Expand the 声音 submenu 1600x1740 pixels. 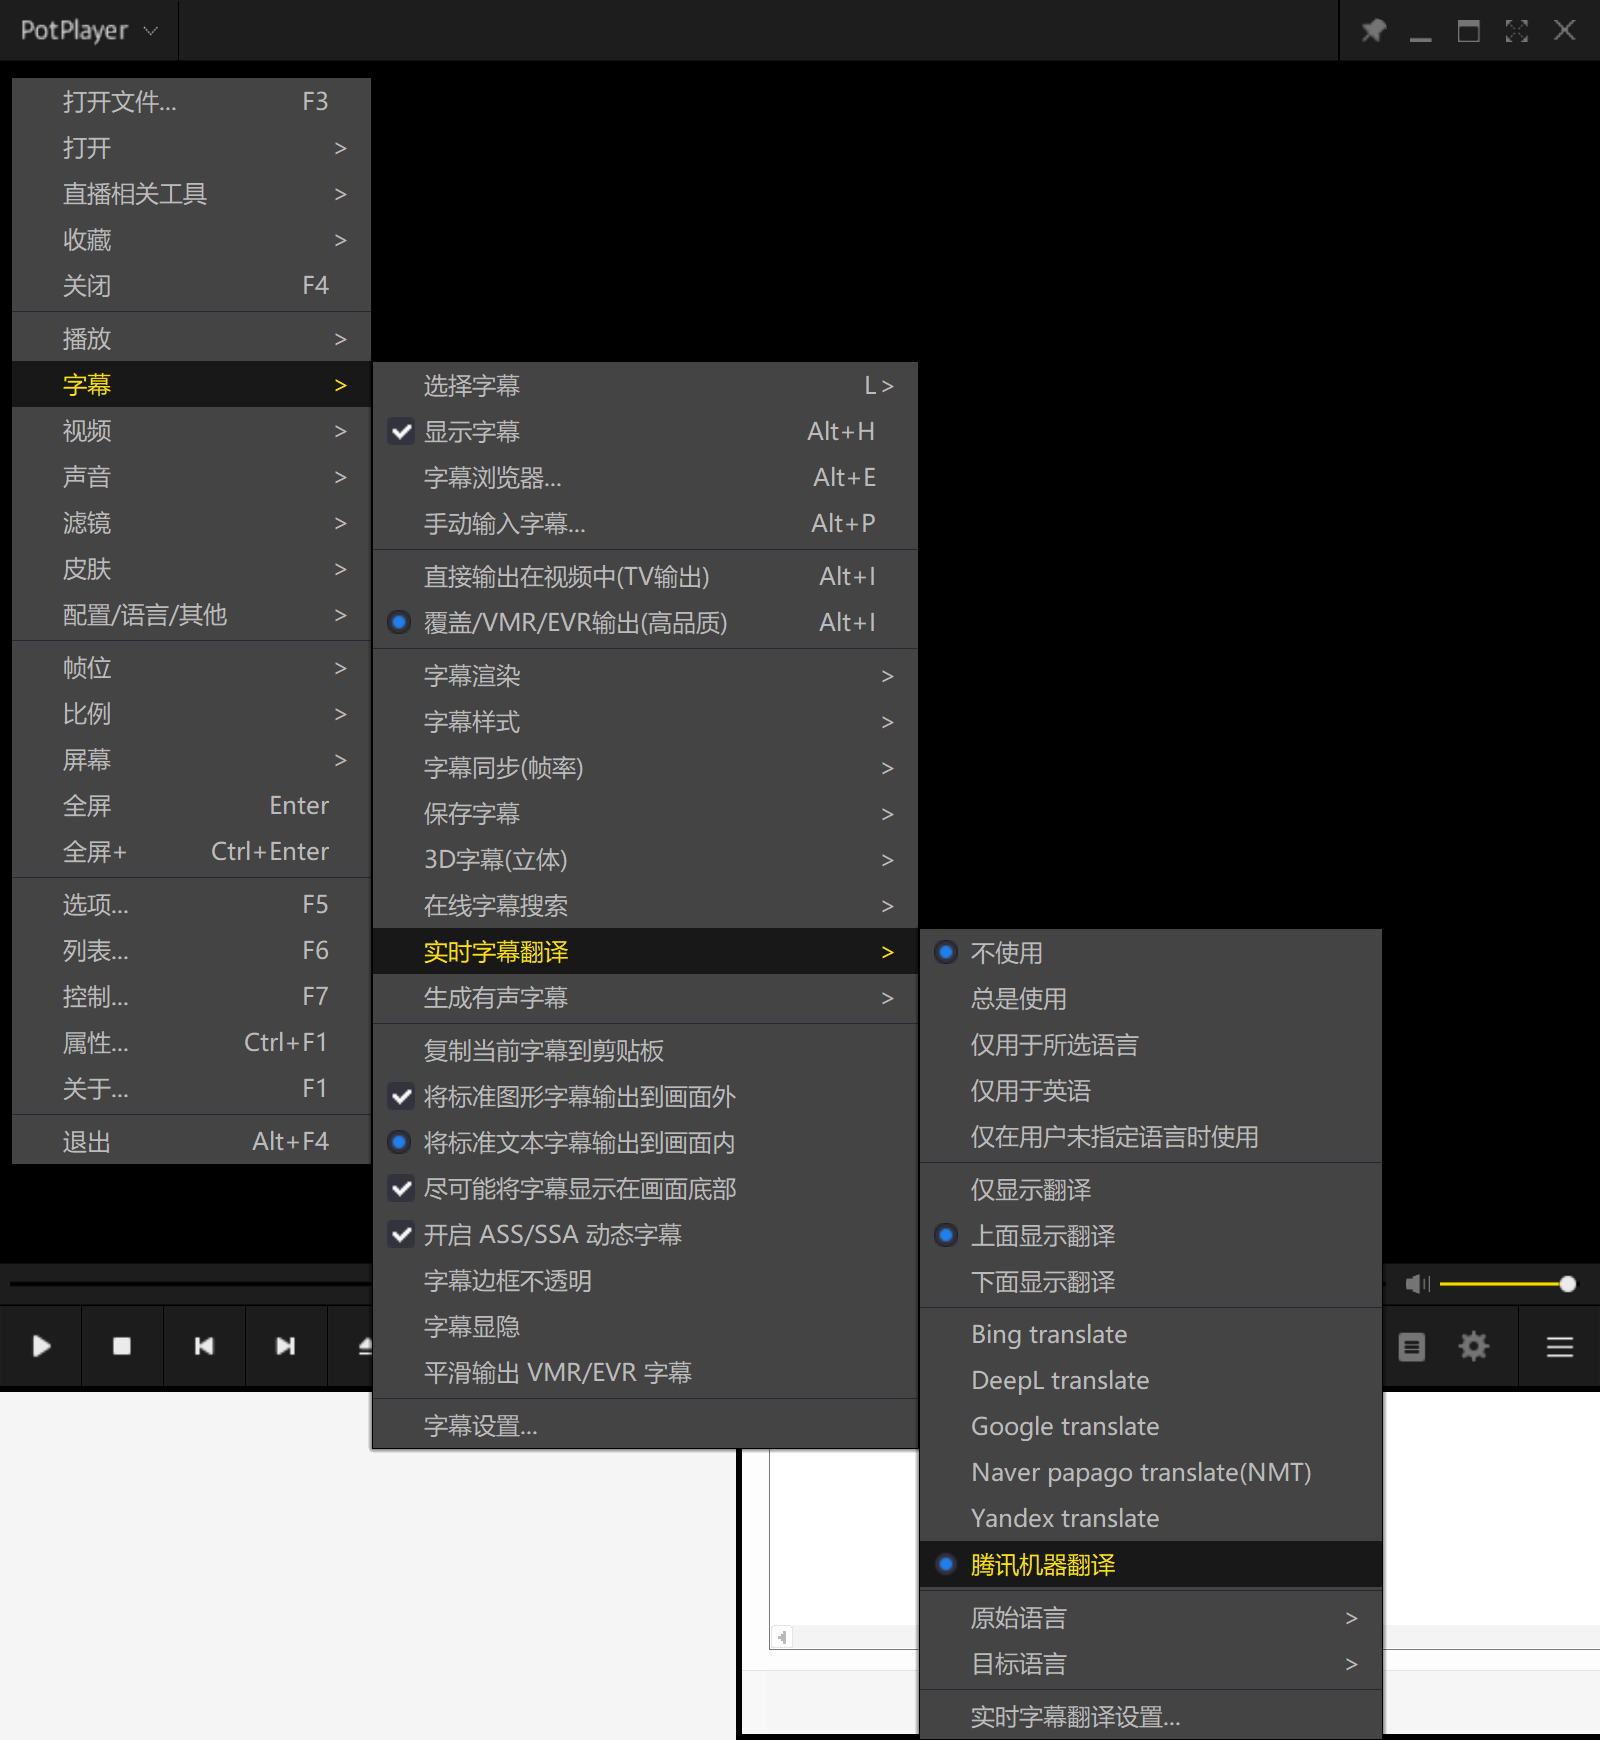(x=192, y=477)
